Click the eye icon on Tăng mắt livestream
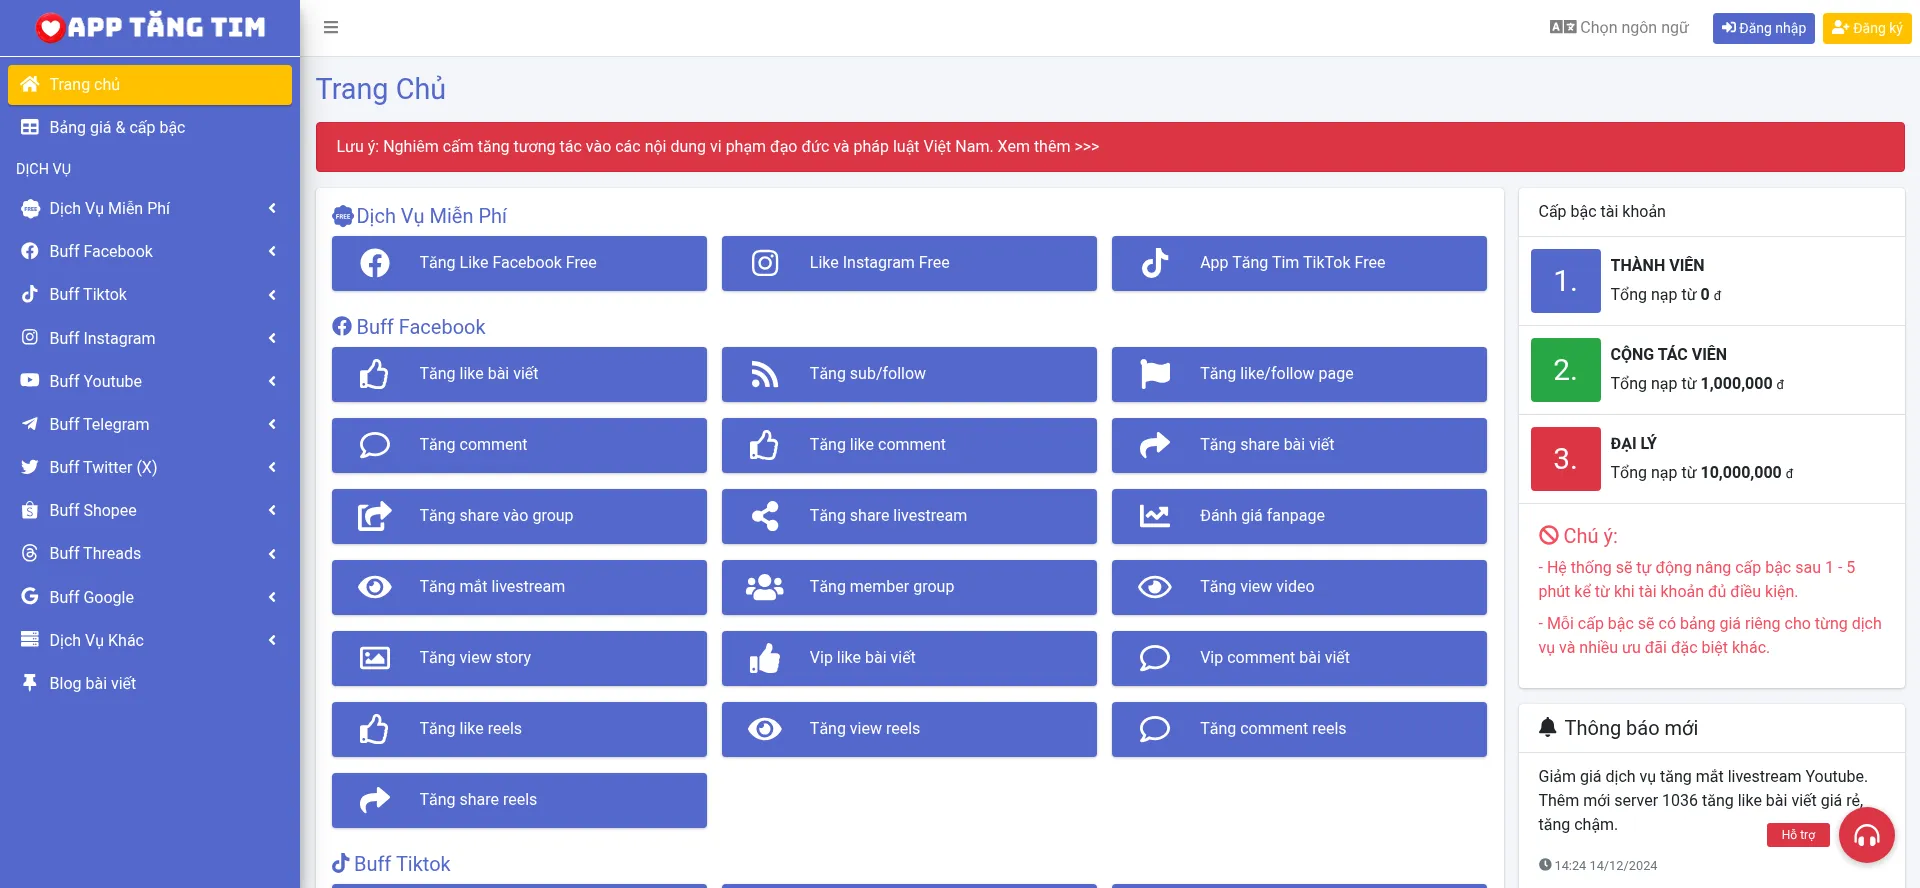Viewport: 1920px width, 888px height. pos(375,587)
